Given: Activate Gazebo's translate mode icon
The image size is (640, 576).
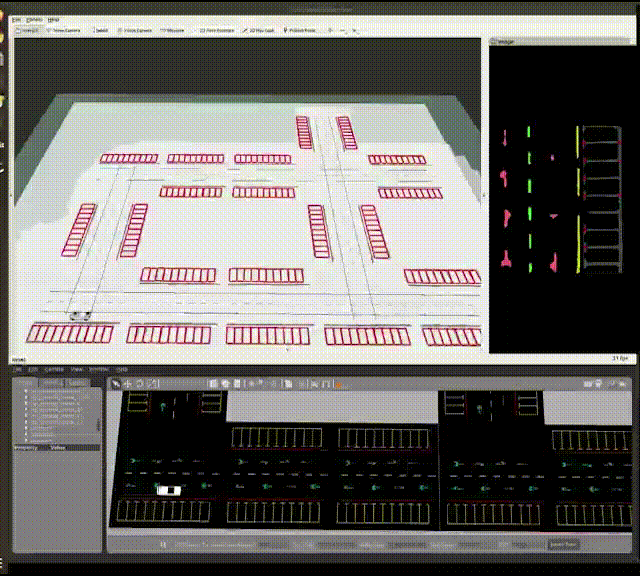Looking at the screenshot, I should [128, 383].
